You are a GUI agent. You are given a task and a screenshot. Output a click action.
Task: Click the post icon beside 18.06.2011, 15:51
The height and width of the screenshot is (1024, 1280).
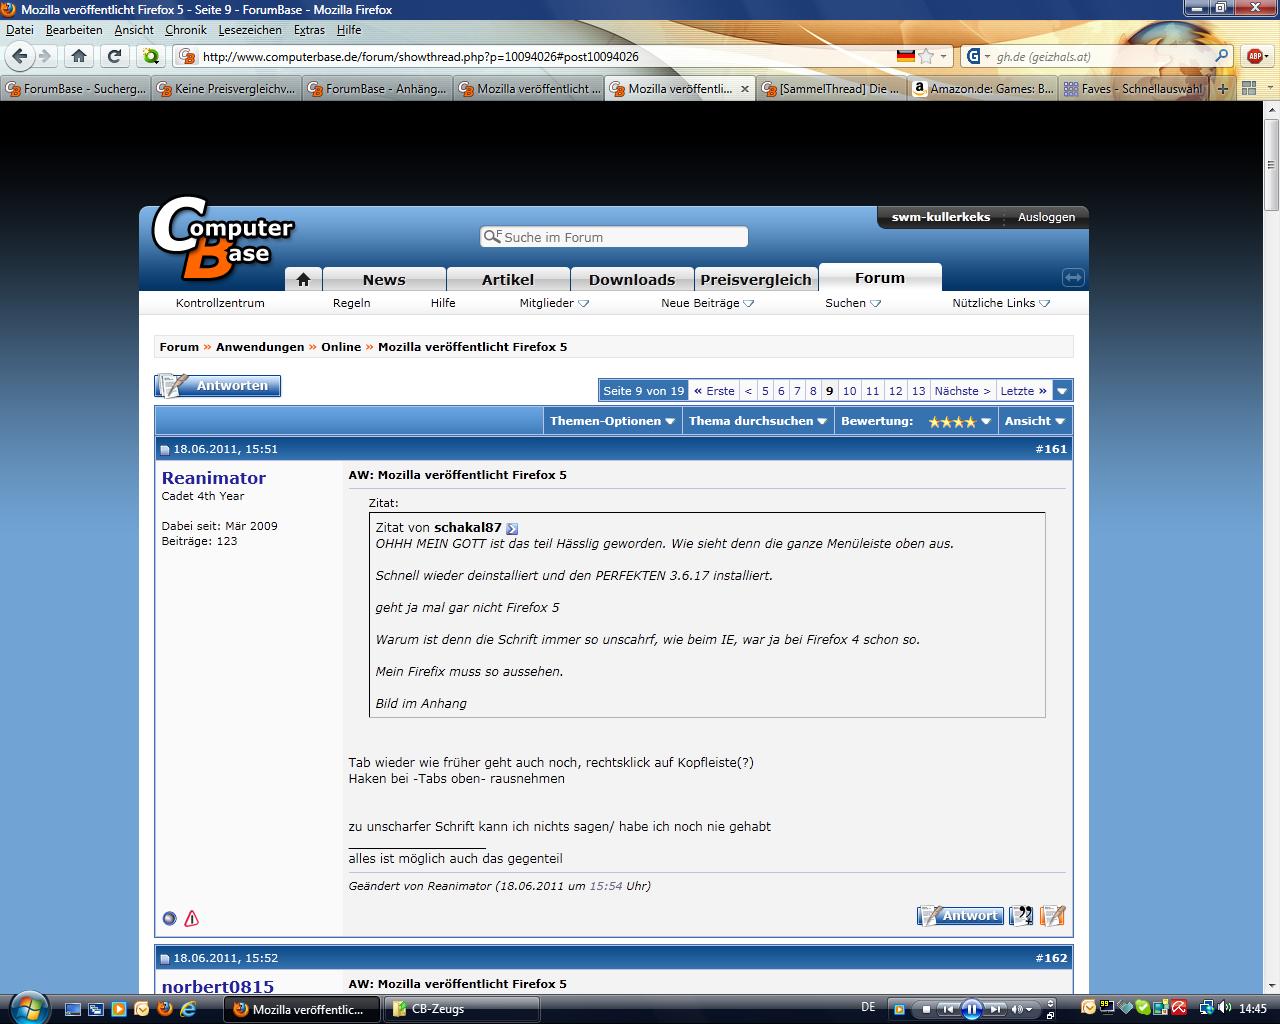tap(165, 450)
